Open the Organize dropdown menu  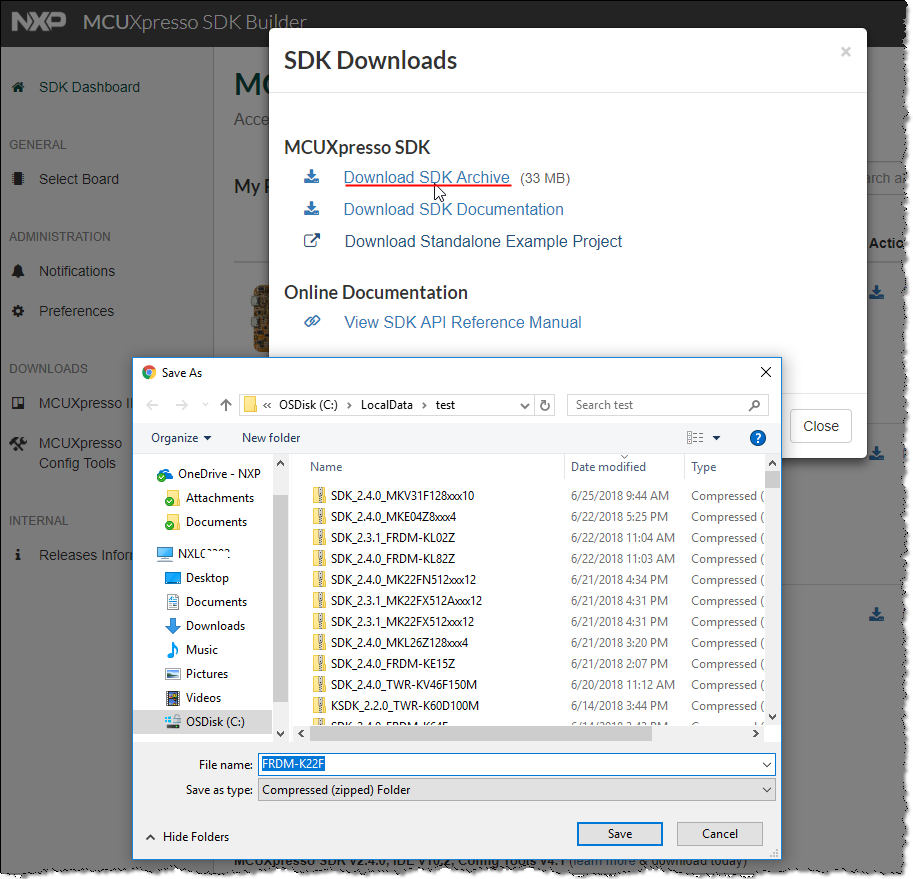click(181, 438)
